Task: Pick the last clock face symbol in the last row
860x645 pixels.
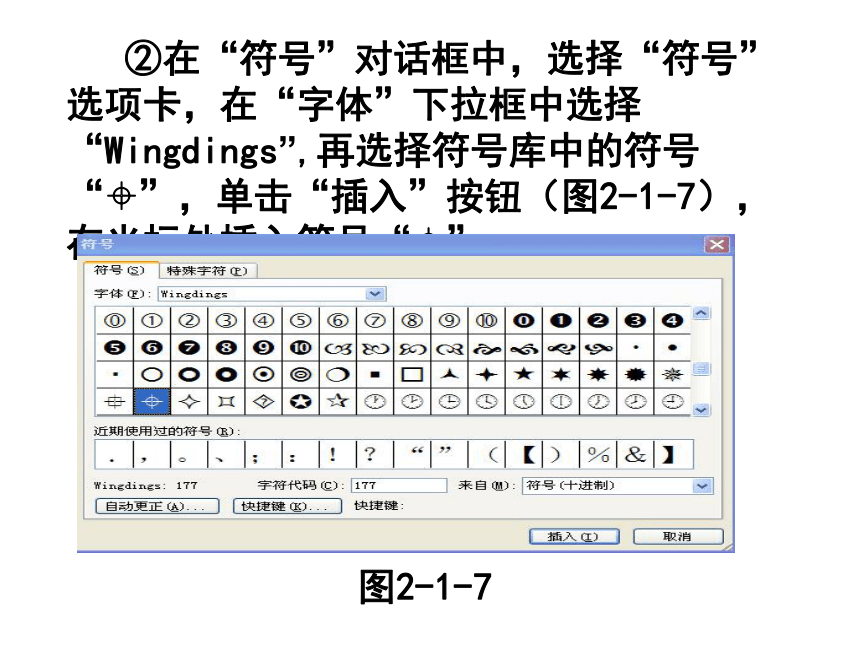Action: pyautogui.click(x=672, y=402)
